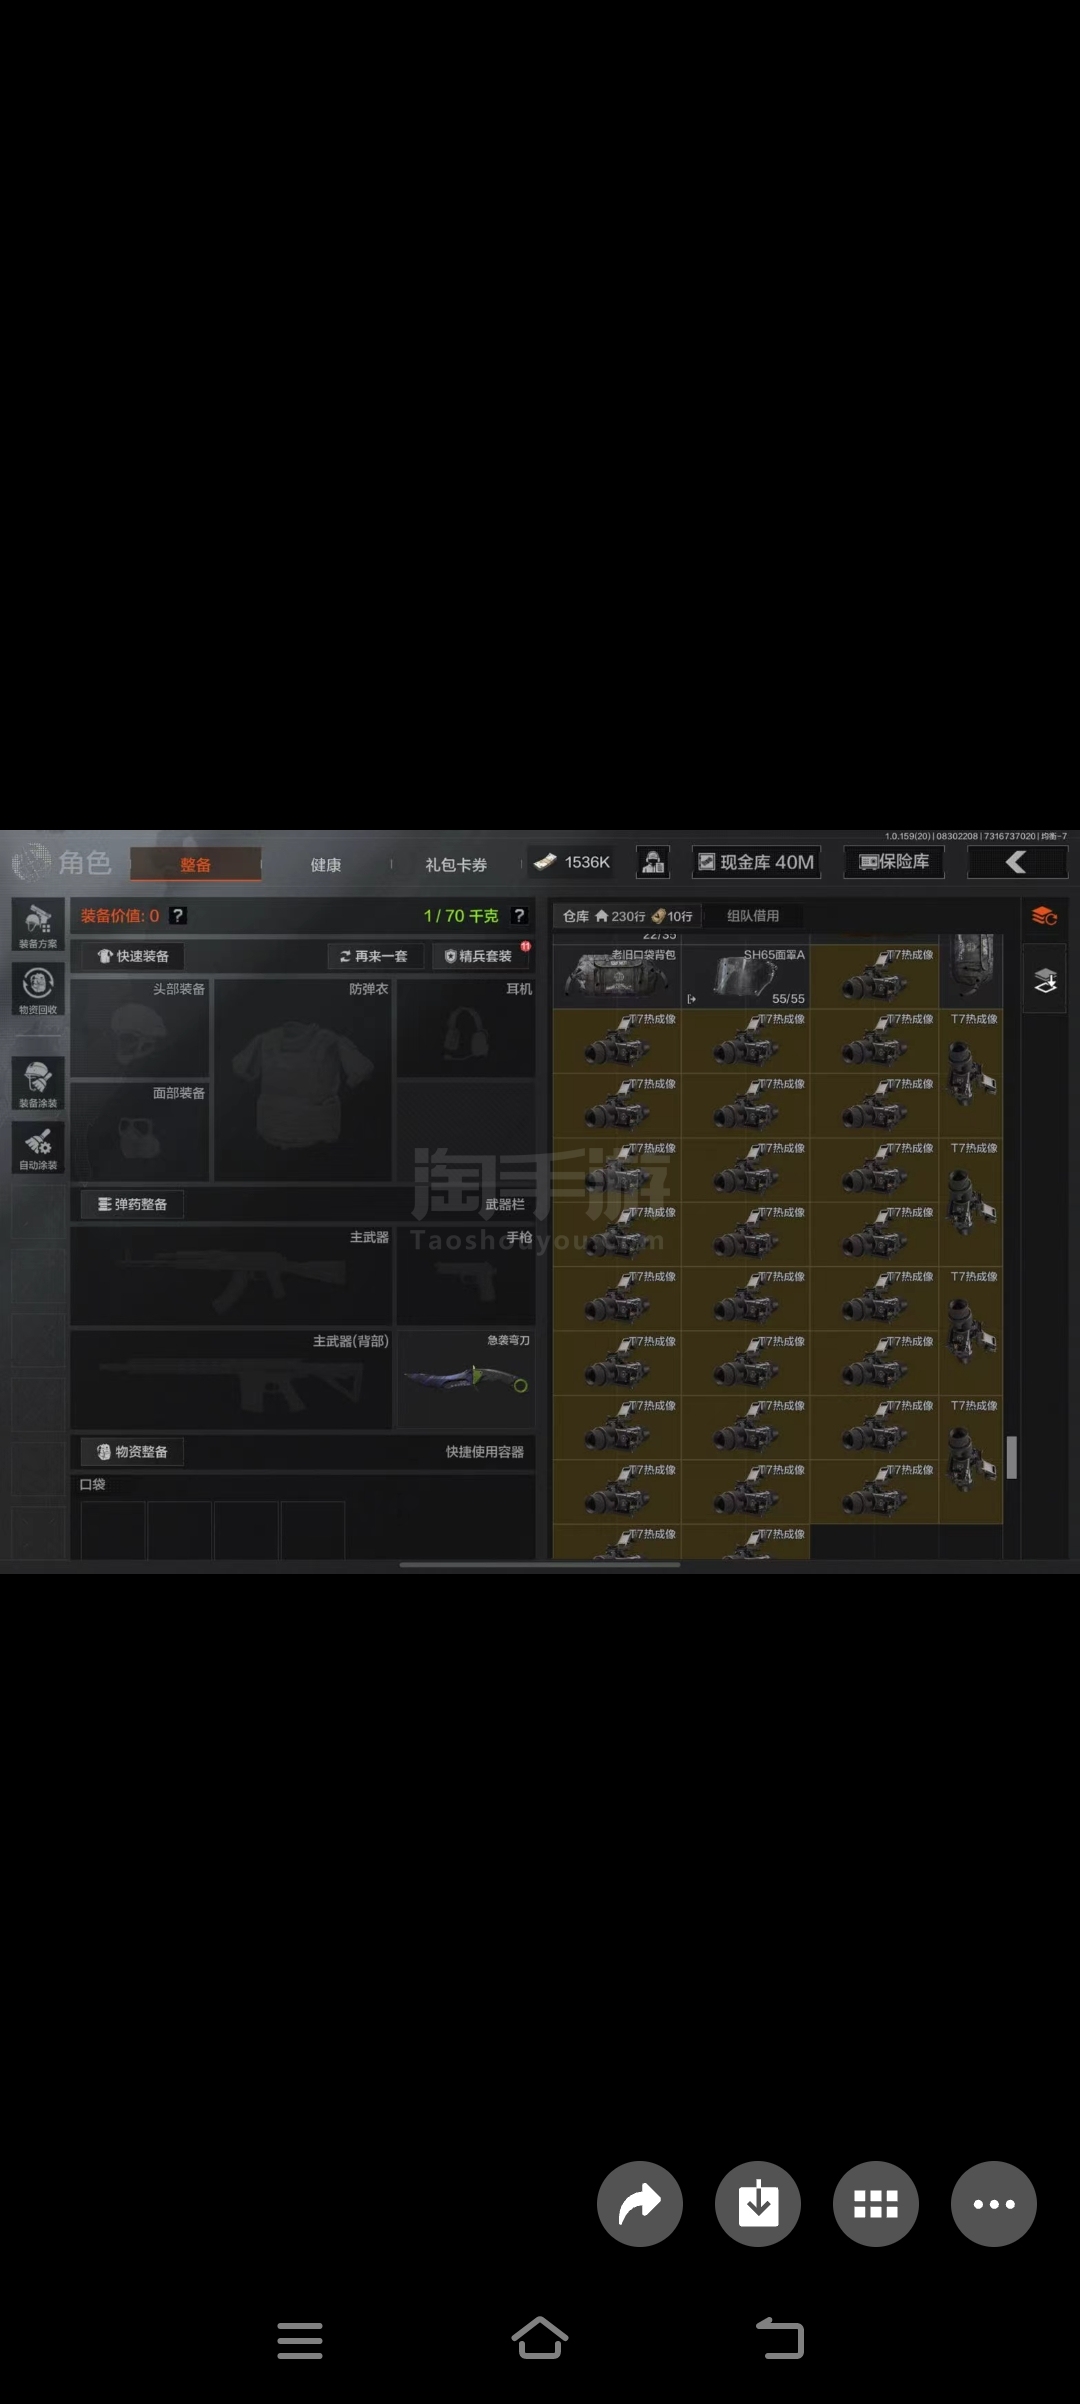Tap the help icon beside 装备价值
Screen dimensions: 1080x2404
178,915
